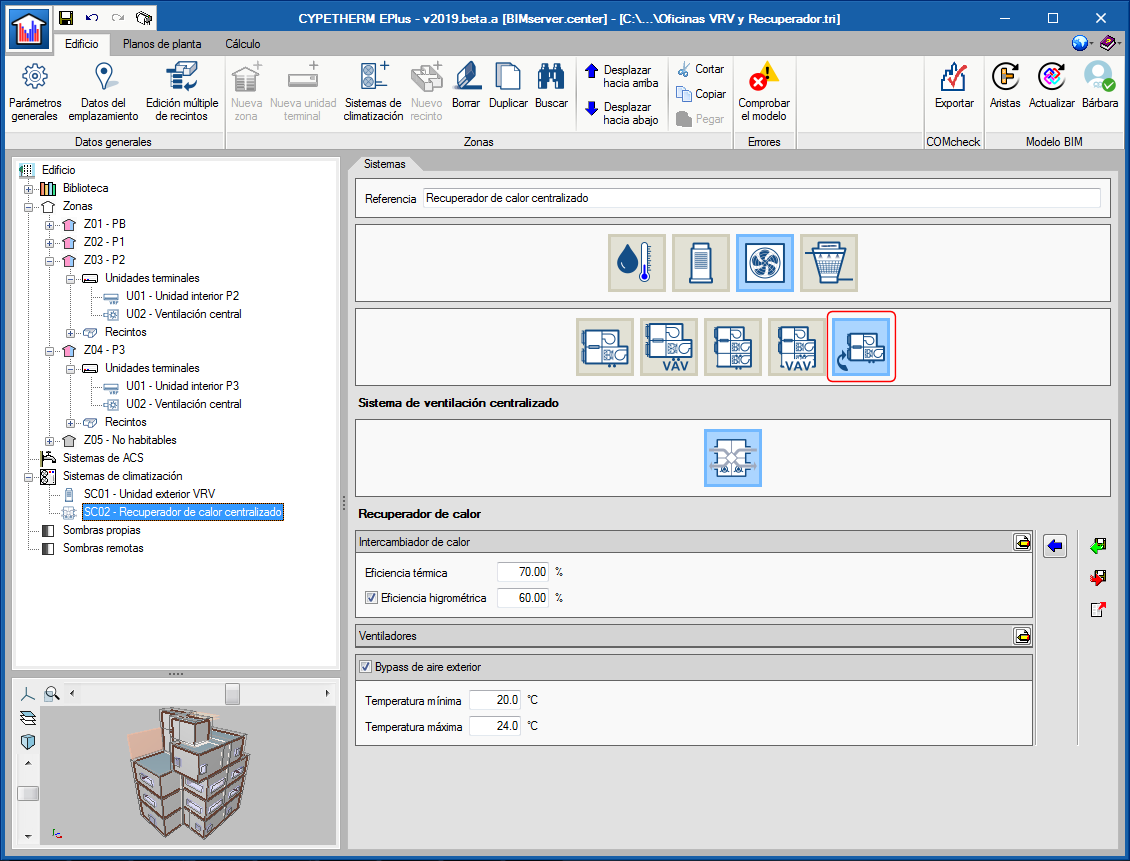Click the Cortar button
The image size is (1130, 861).
point(700,69)
